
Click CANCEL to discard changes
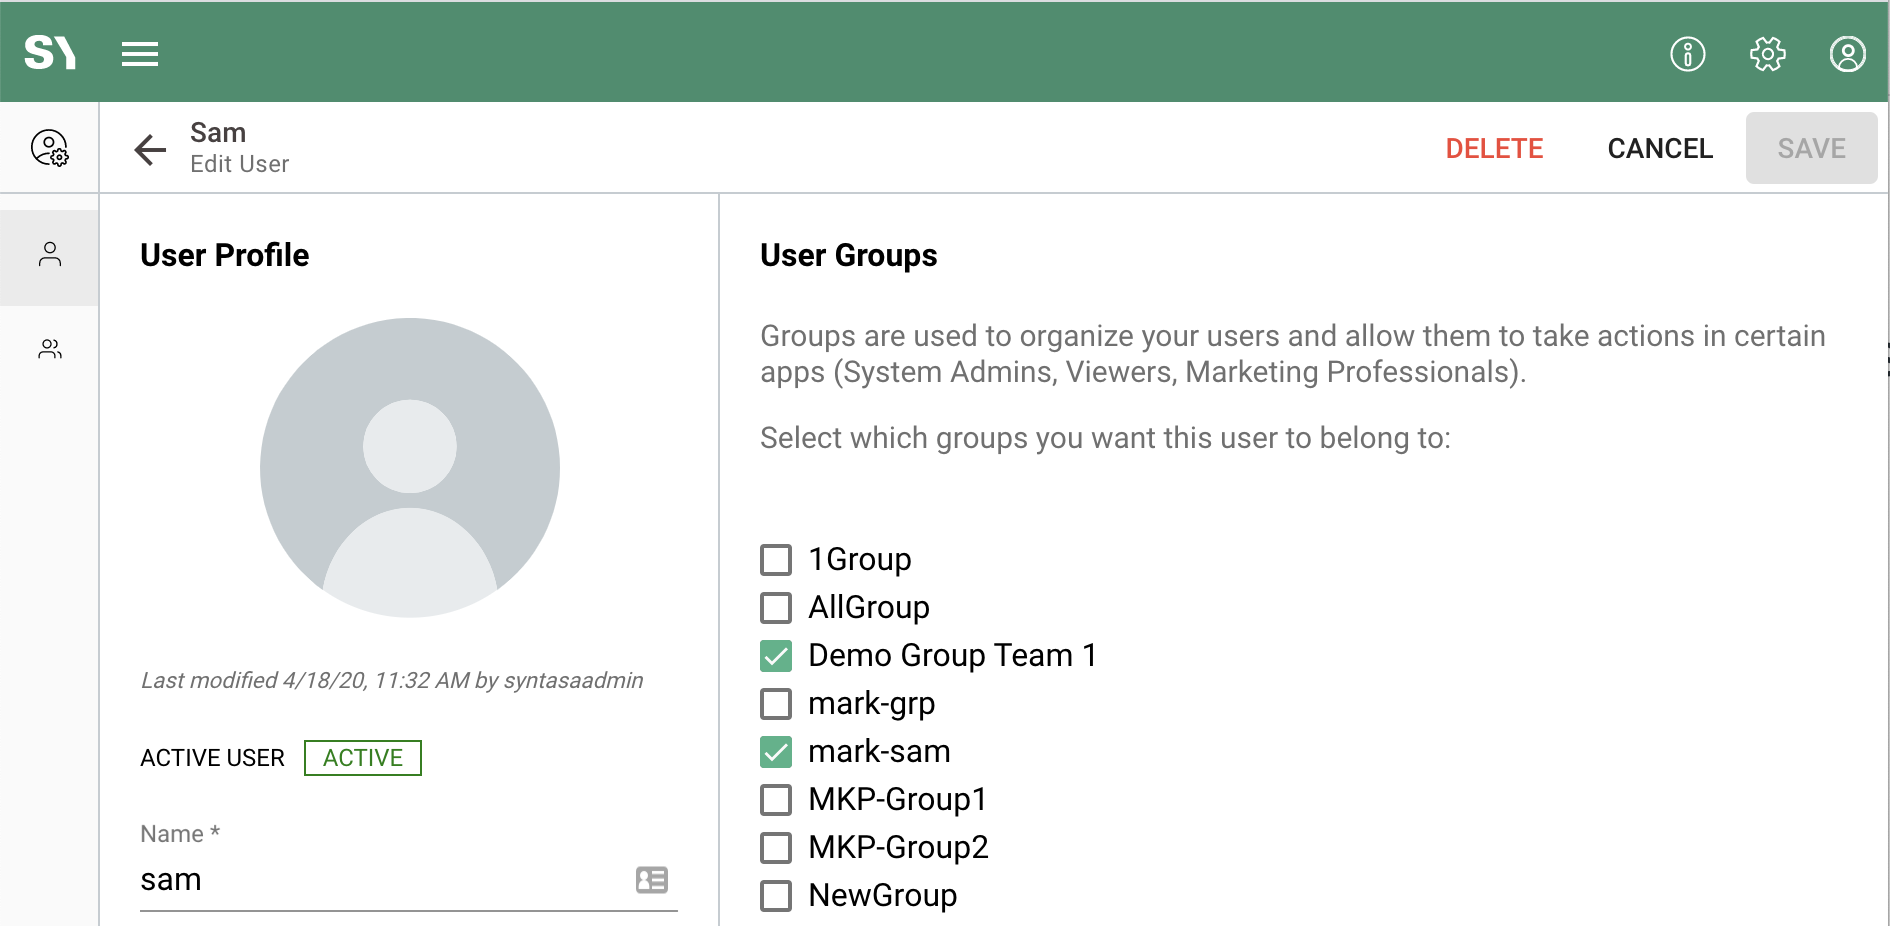click(1659, 149)
